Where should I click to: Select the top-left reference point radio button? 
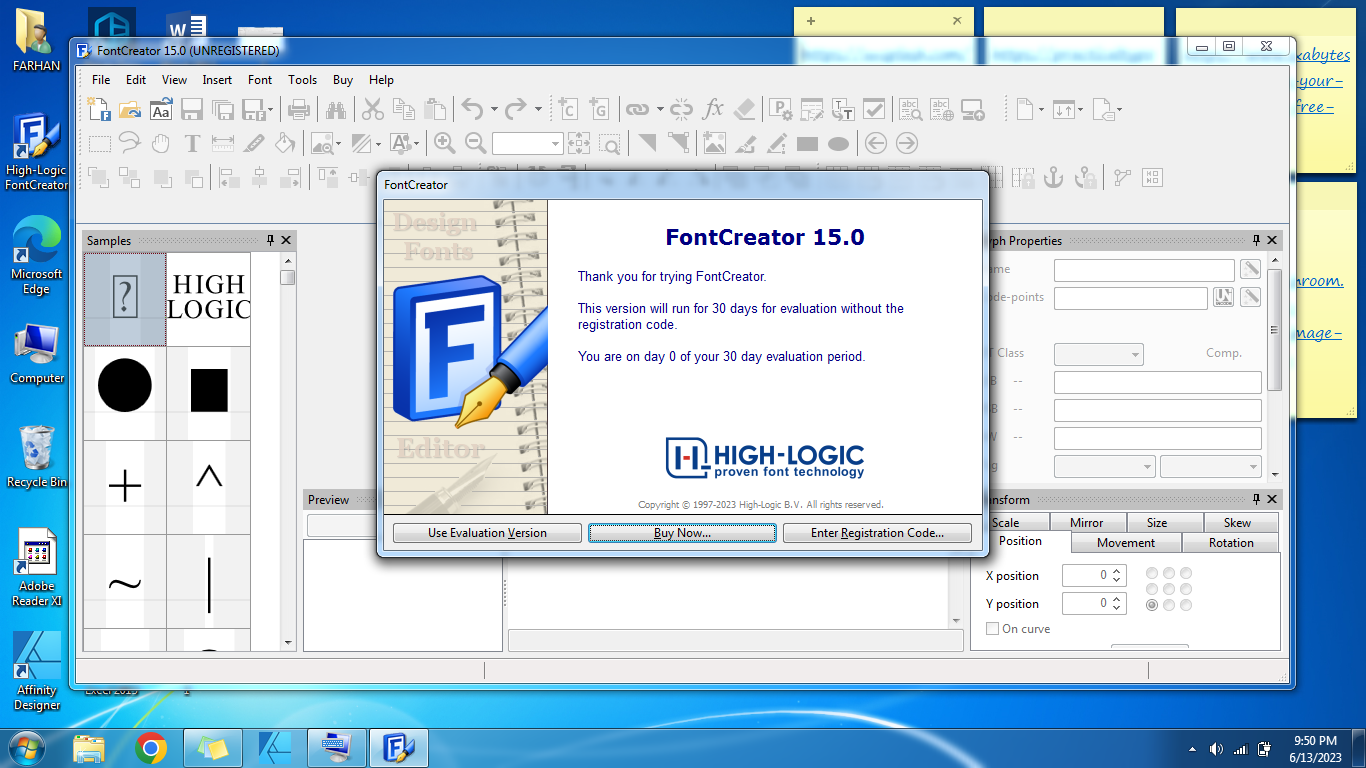coord(1152,573)
